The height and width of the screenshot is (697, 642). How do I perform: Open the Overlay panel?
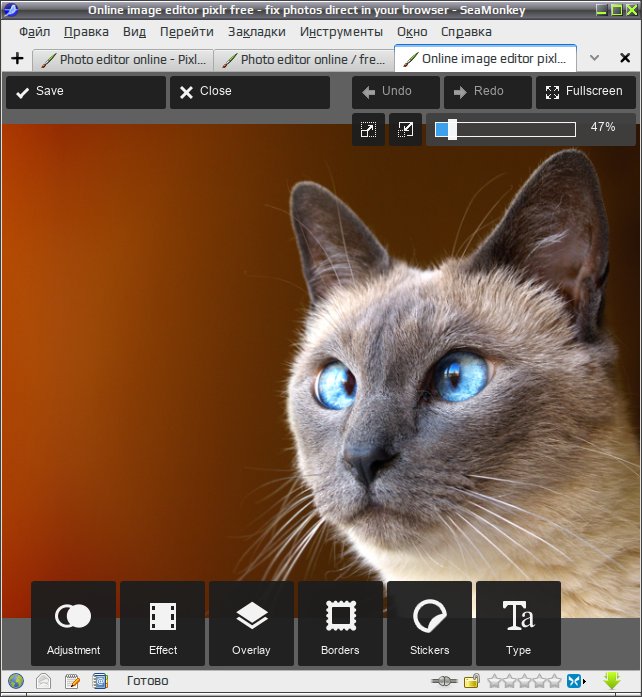point(251,623)
